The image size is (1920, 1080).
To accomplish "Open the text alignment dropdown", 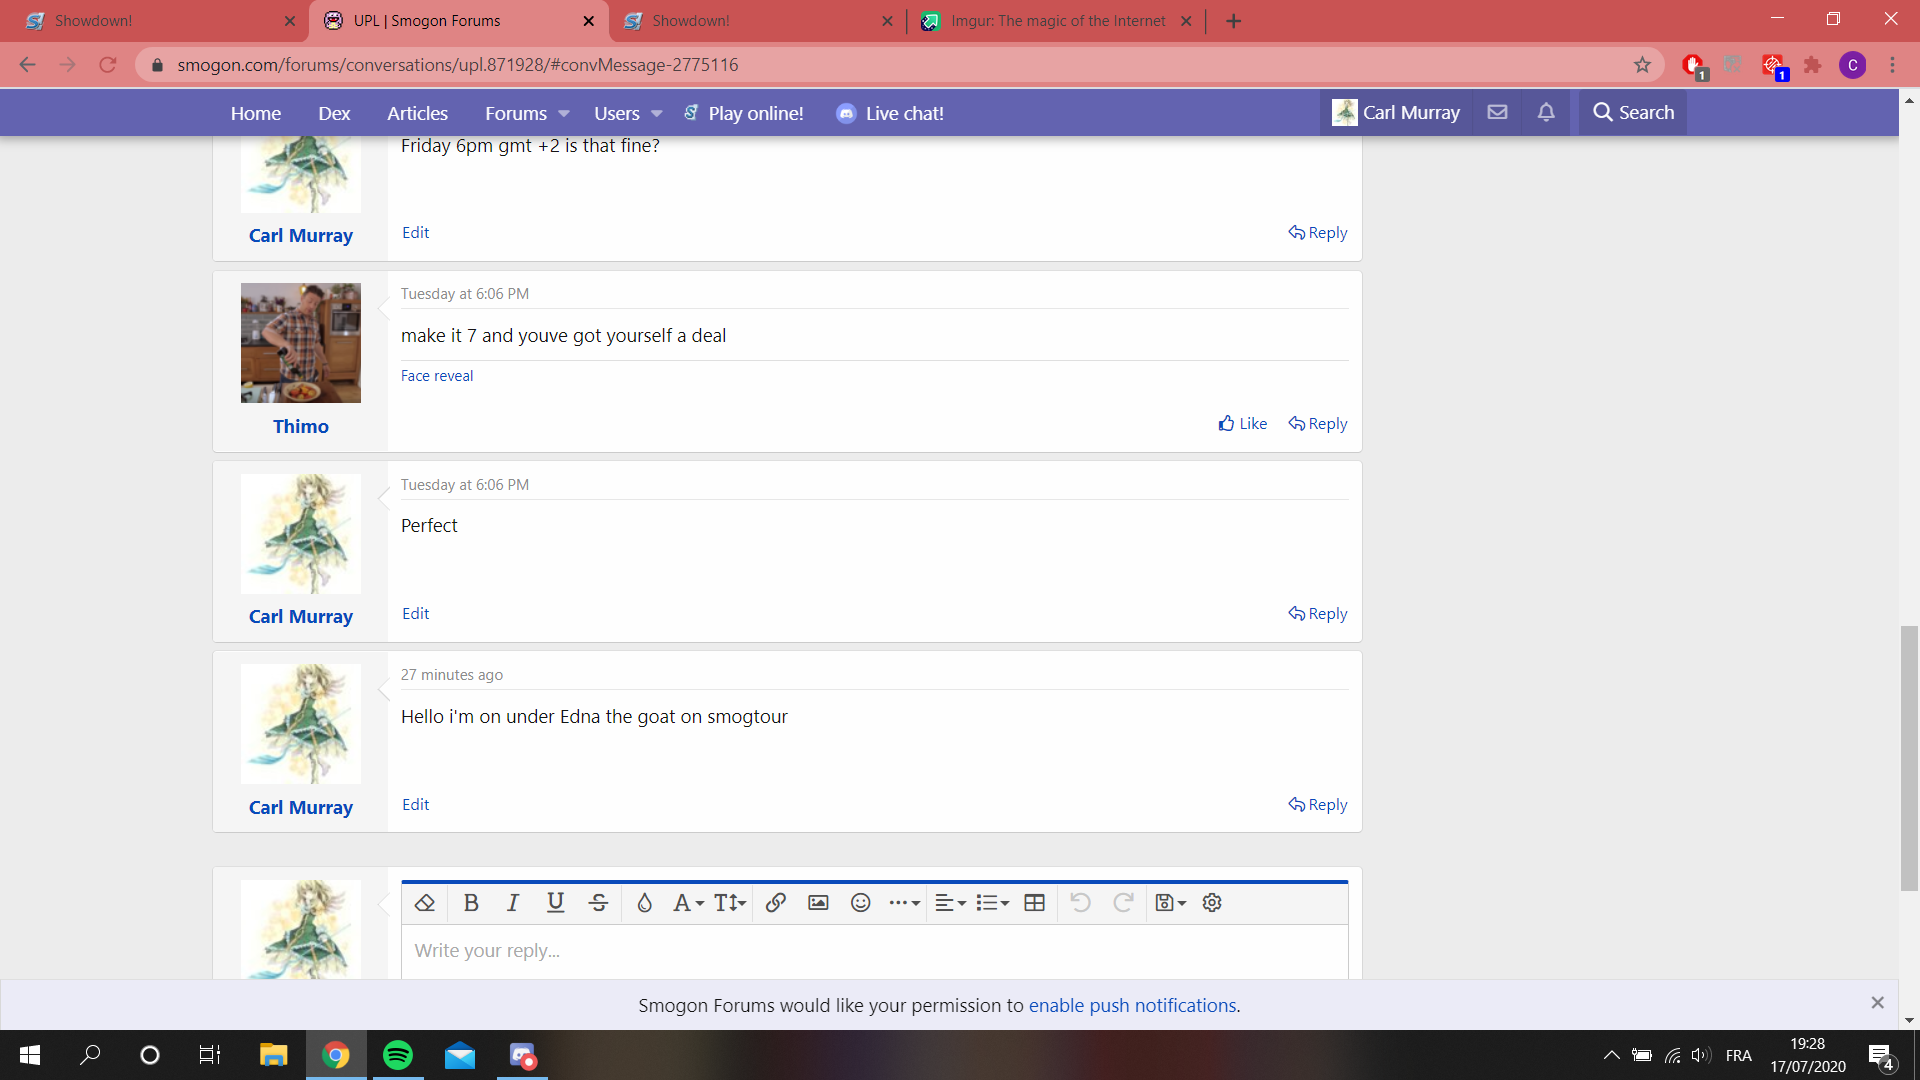I will coord(950,903).
